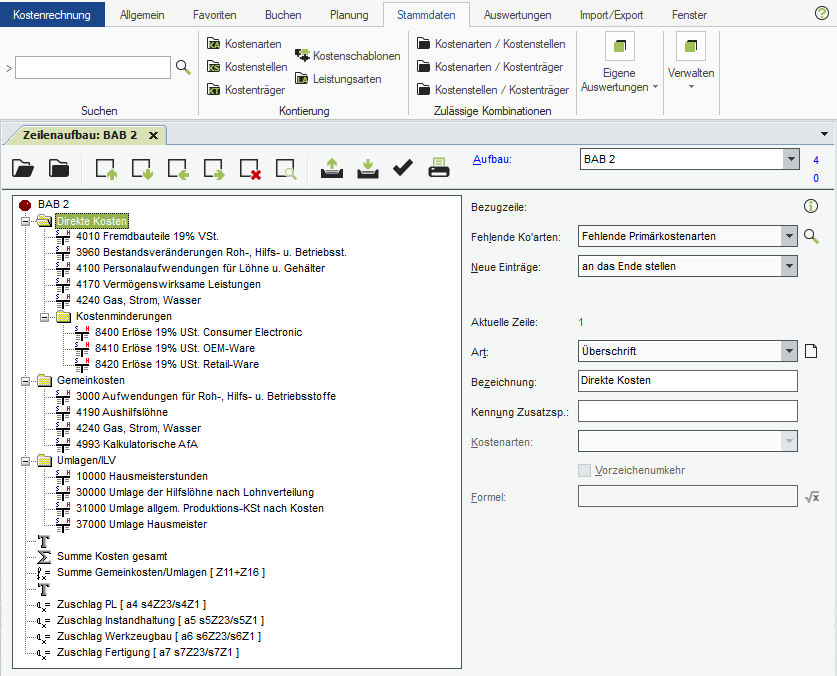
Task: Move line left (outdent) icon
Action: click(178, 169)
